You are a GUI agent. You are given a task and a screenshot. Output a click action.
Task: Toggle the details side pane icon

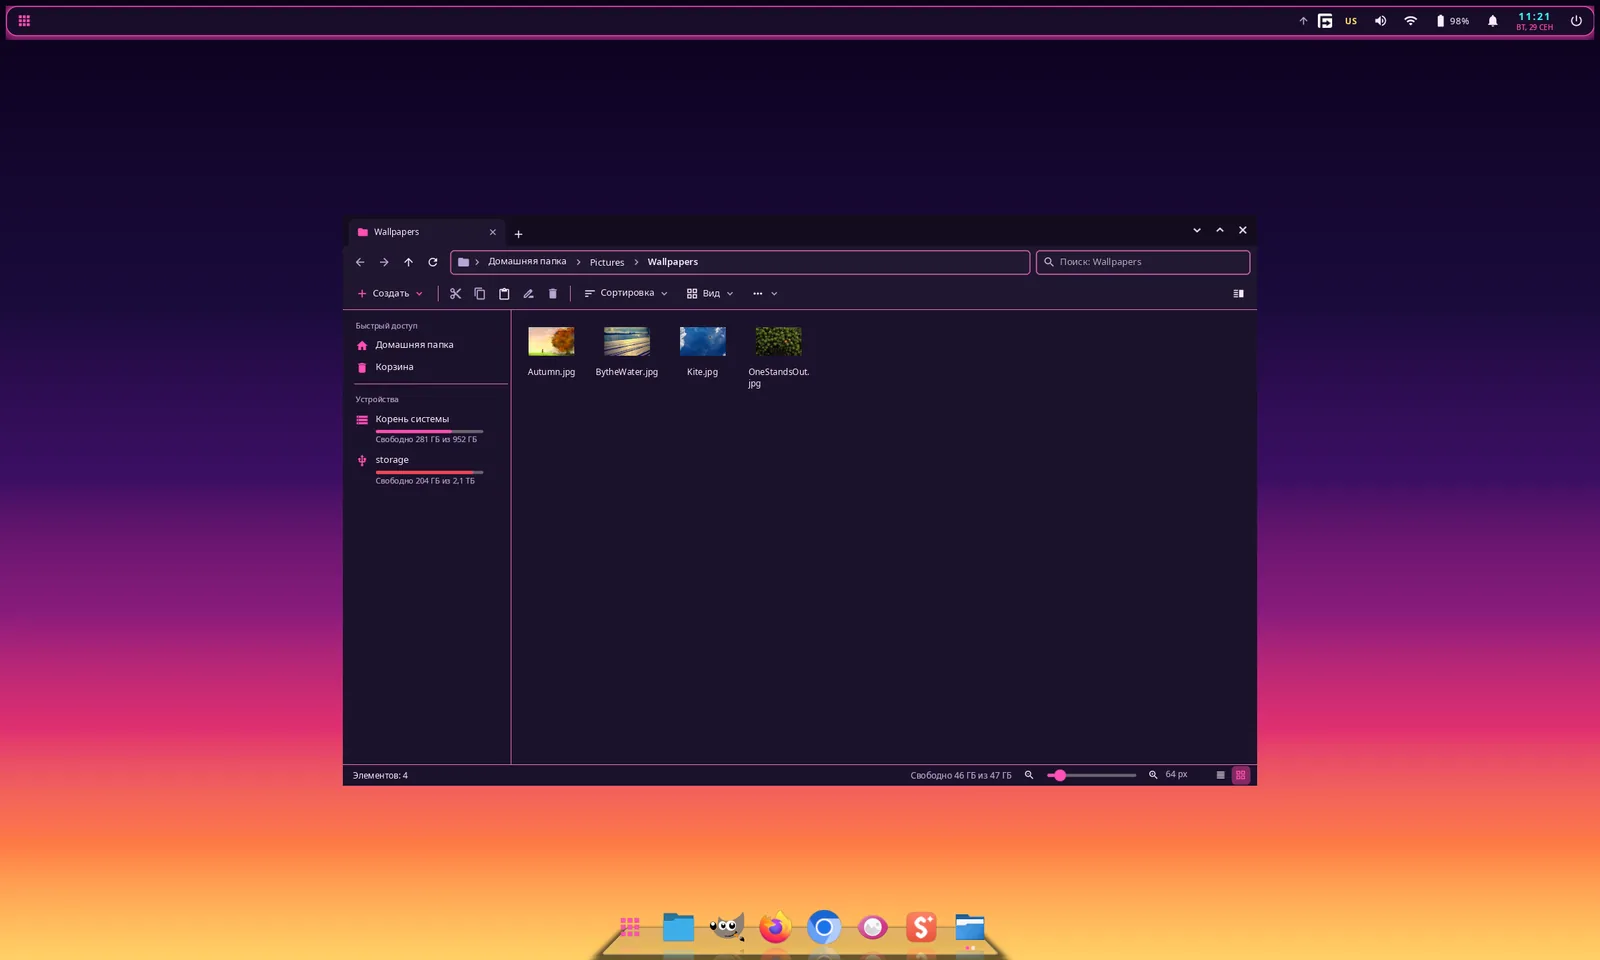1238,293
